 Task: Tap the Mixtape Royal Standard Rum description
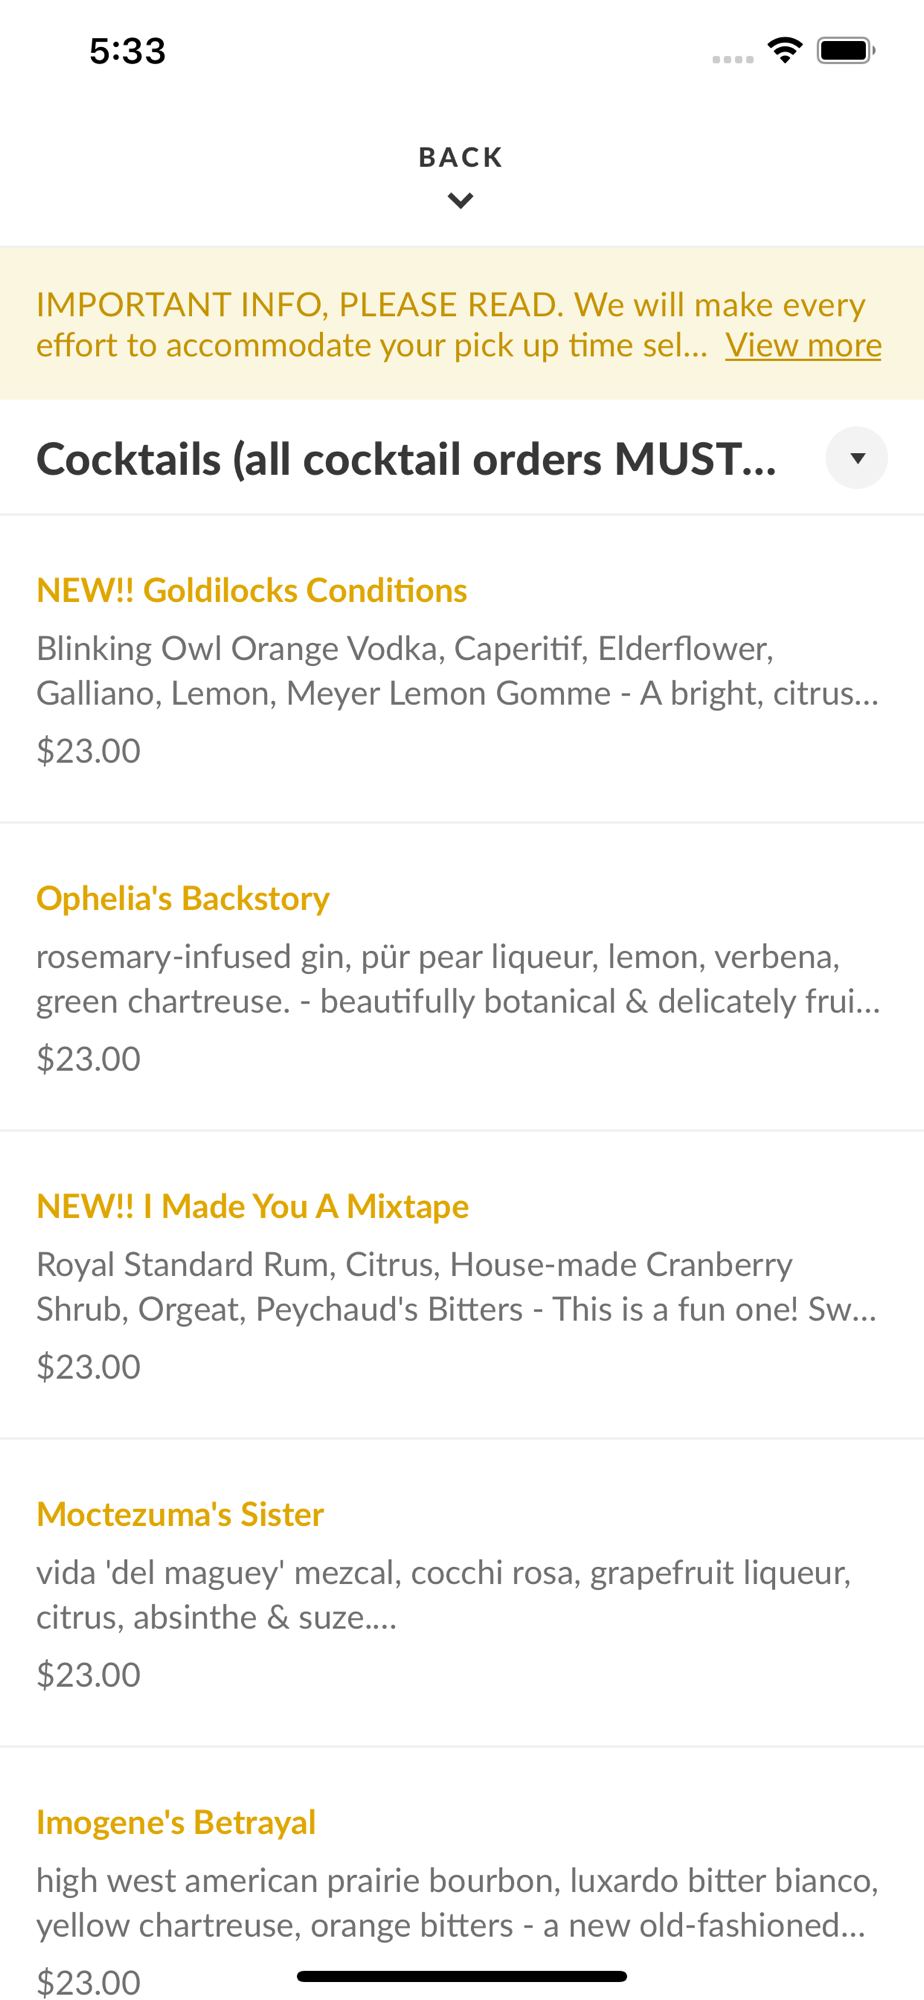pos(457,1286)
